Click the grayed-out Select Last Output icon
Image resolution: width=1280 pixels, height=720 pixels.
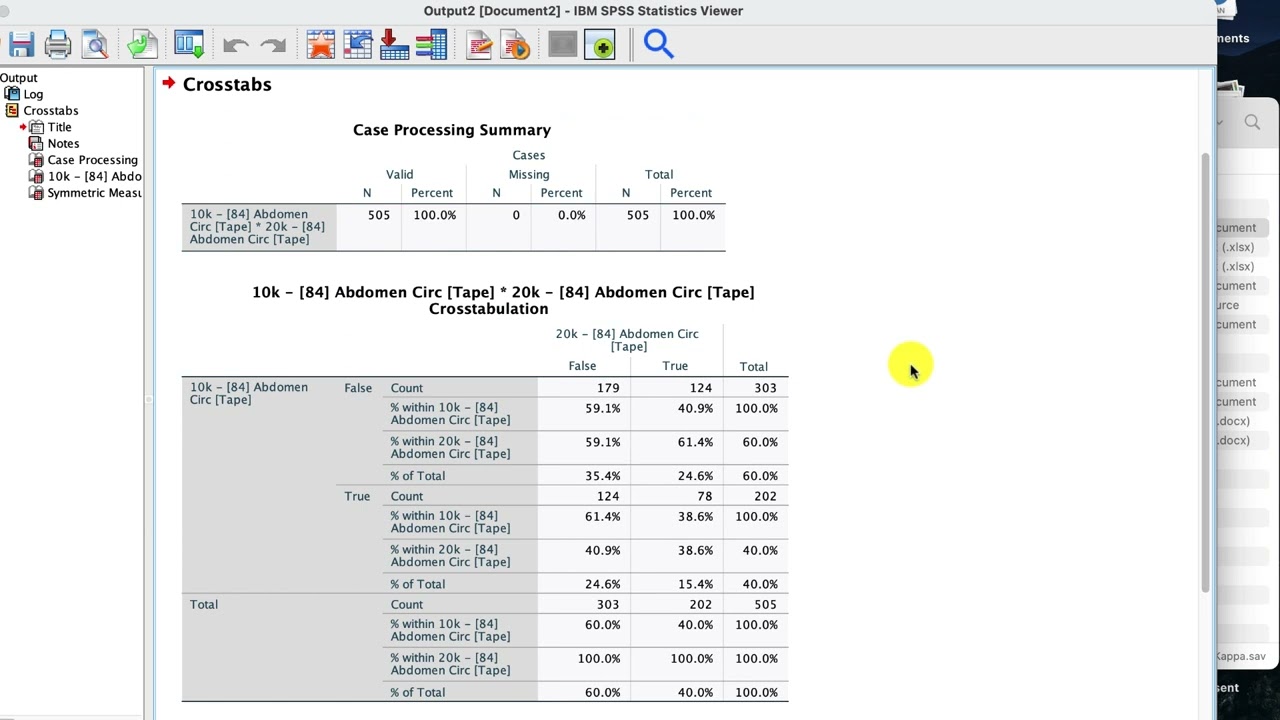click(x=563, y=45)
